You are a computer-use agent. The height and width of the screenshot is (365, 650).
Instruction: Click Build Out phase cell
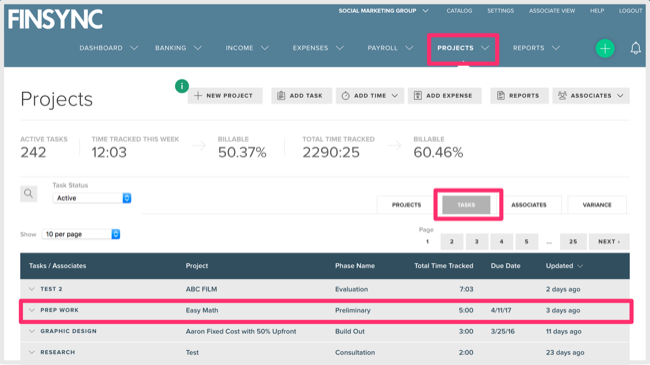[350, 331]
